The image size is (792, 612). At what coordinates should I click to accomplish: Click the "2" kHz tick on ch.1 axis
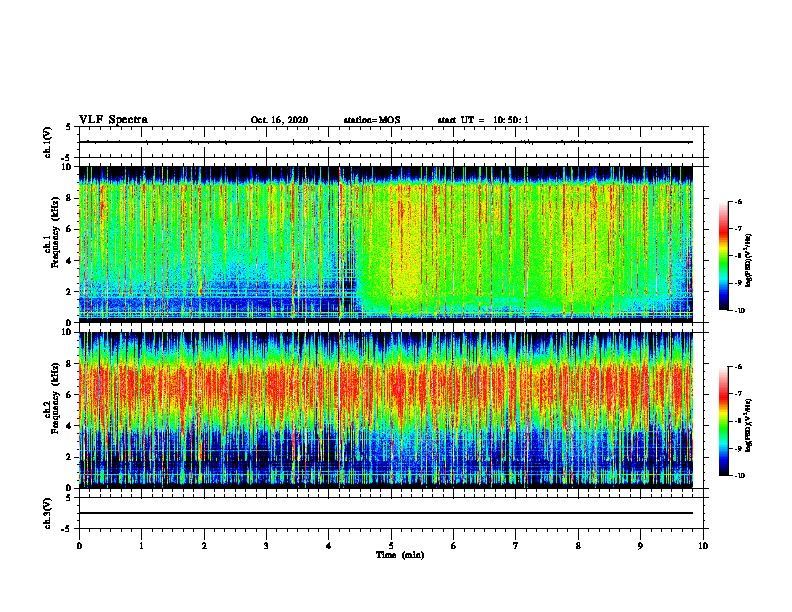(70, 292)
